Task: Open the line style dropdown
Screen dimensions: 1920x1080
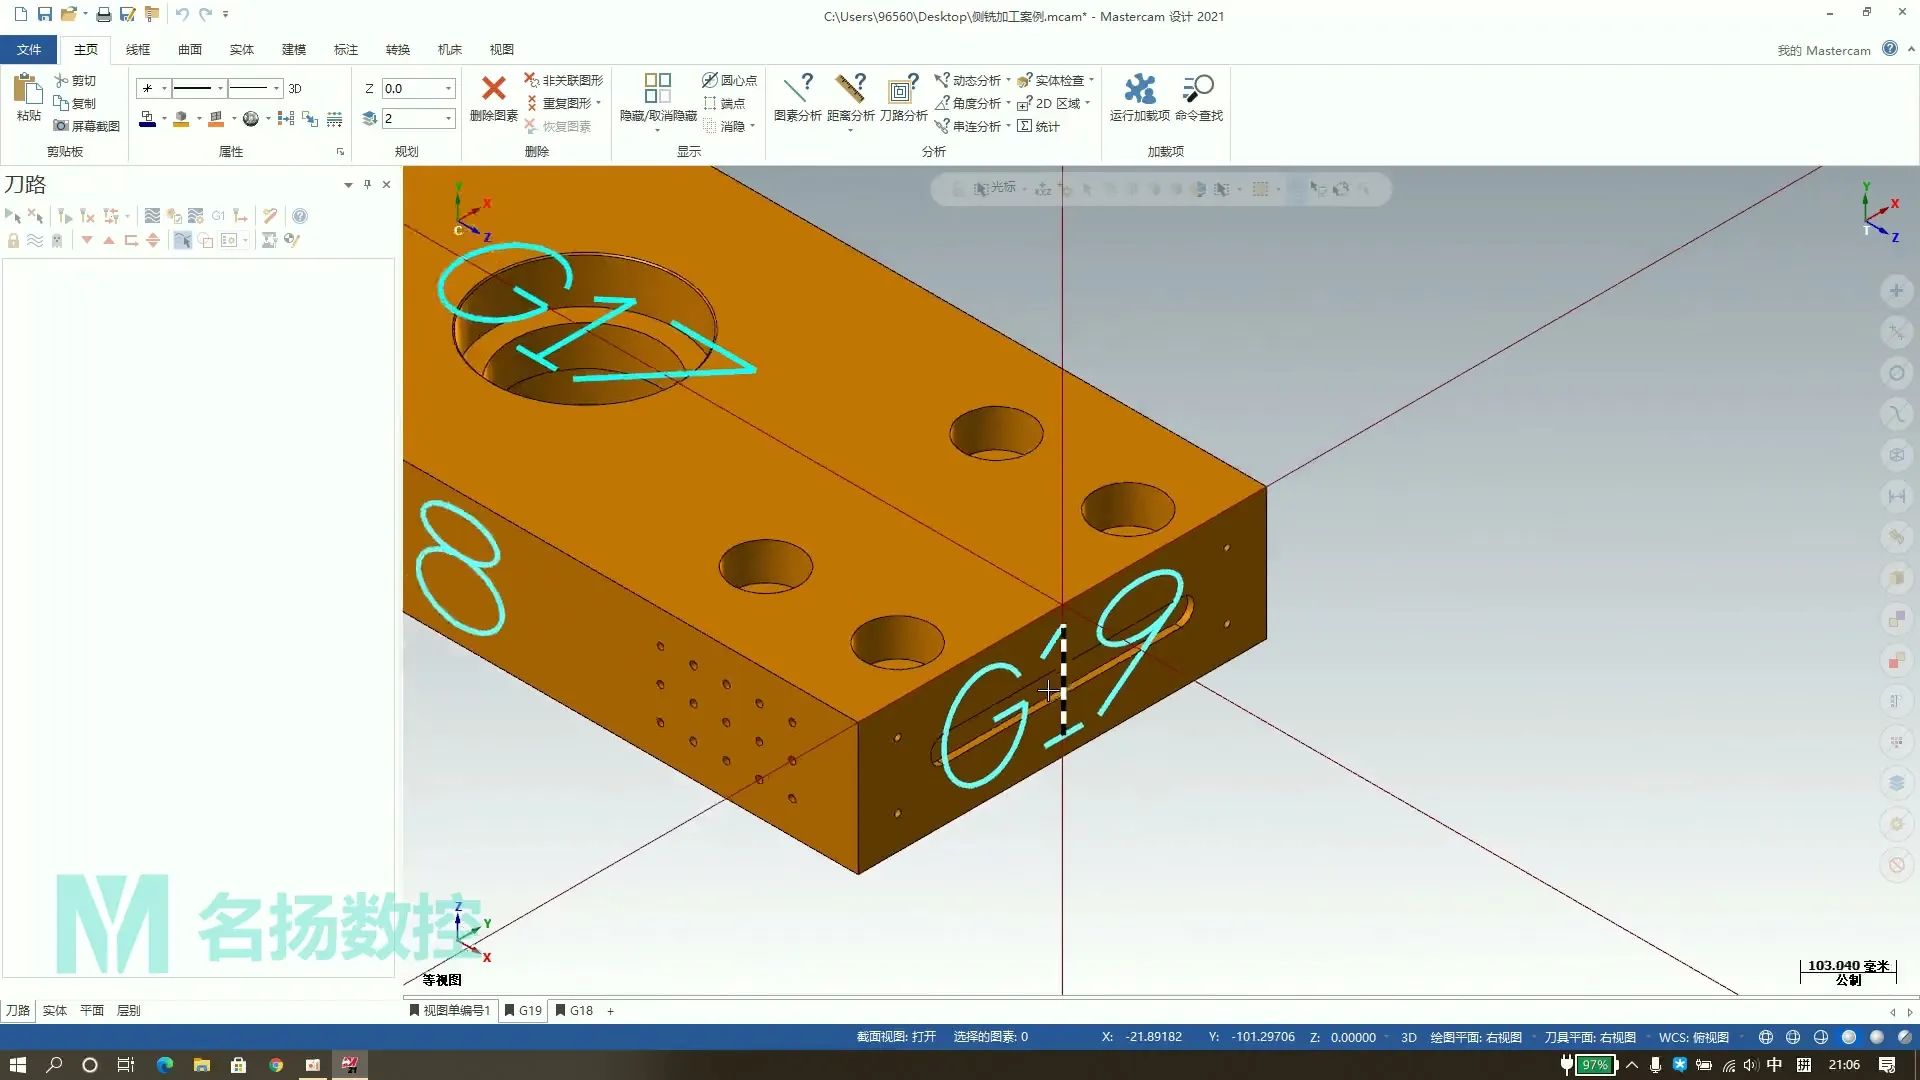Action: (x=220, y=89)
